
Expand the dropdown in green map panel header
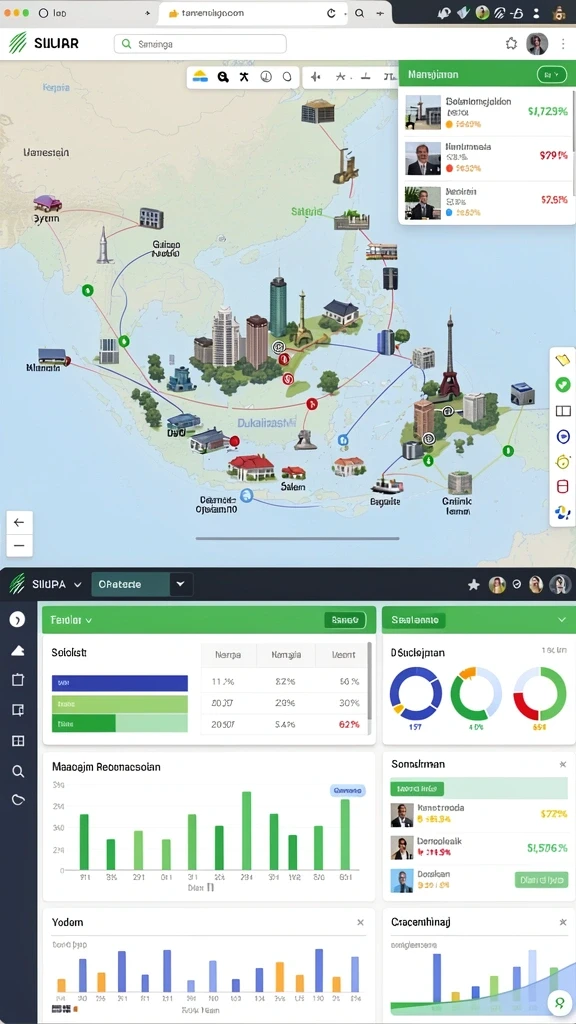click(x=552, y=74)
